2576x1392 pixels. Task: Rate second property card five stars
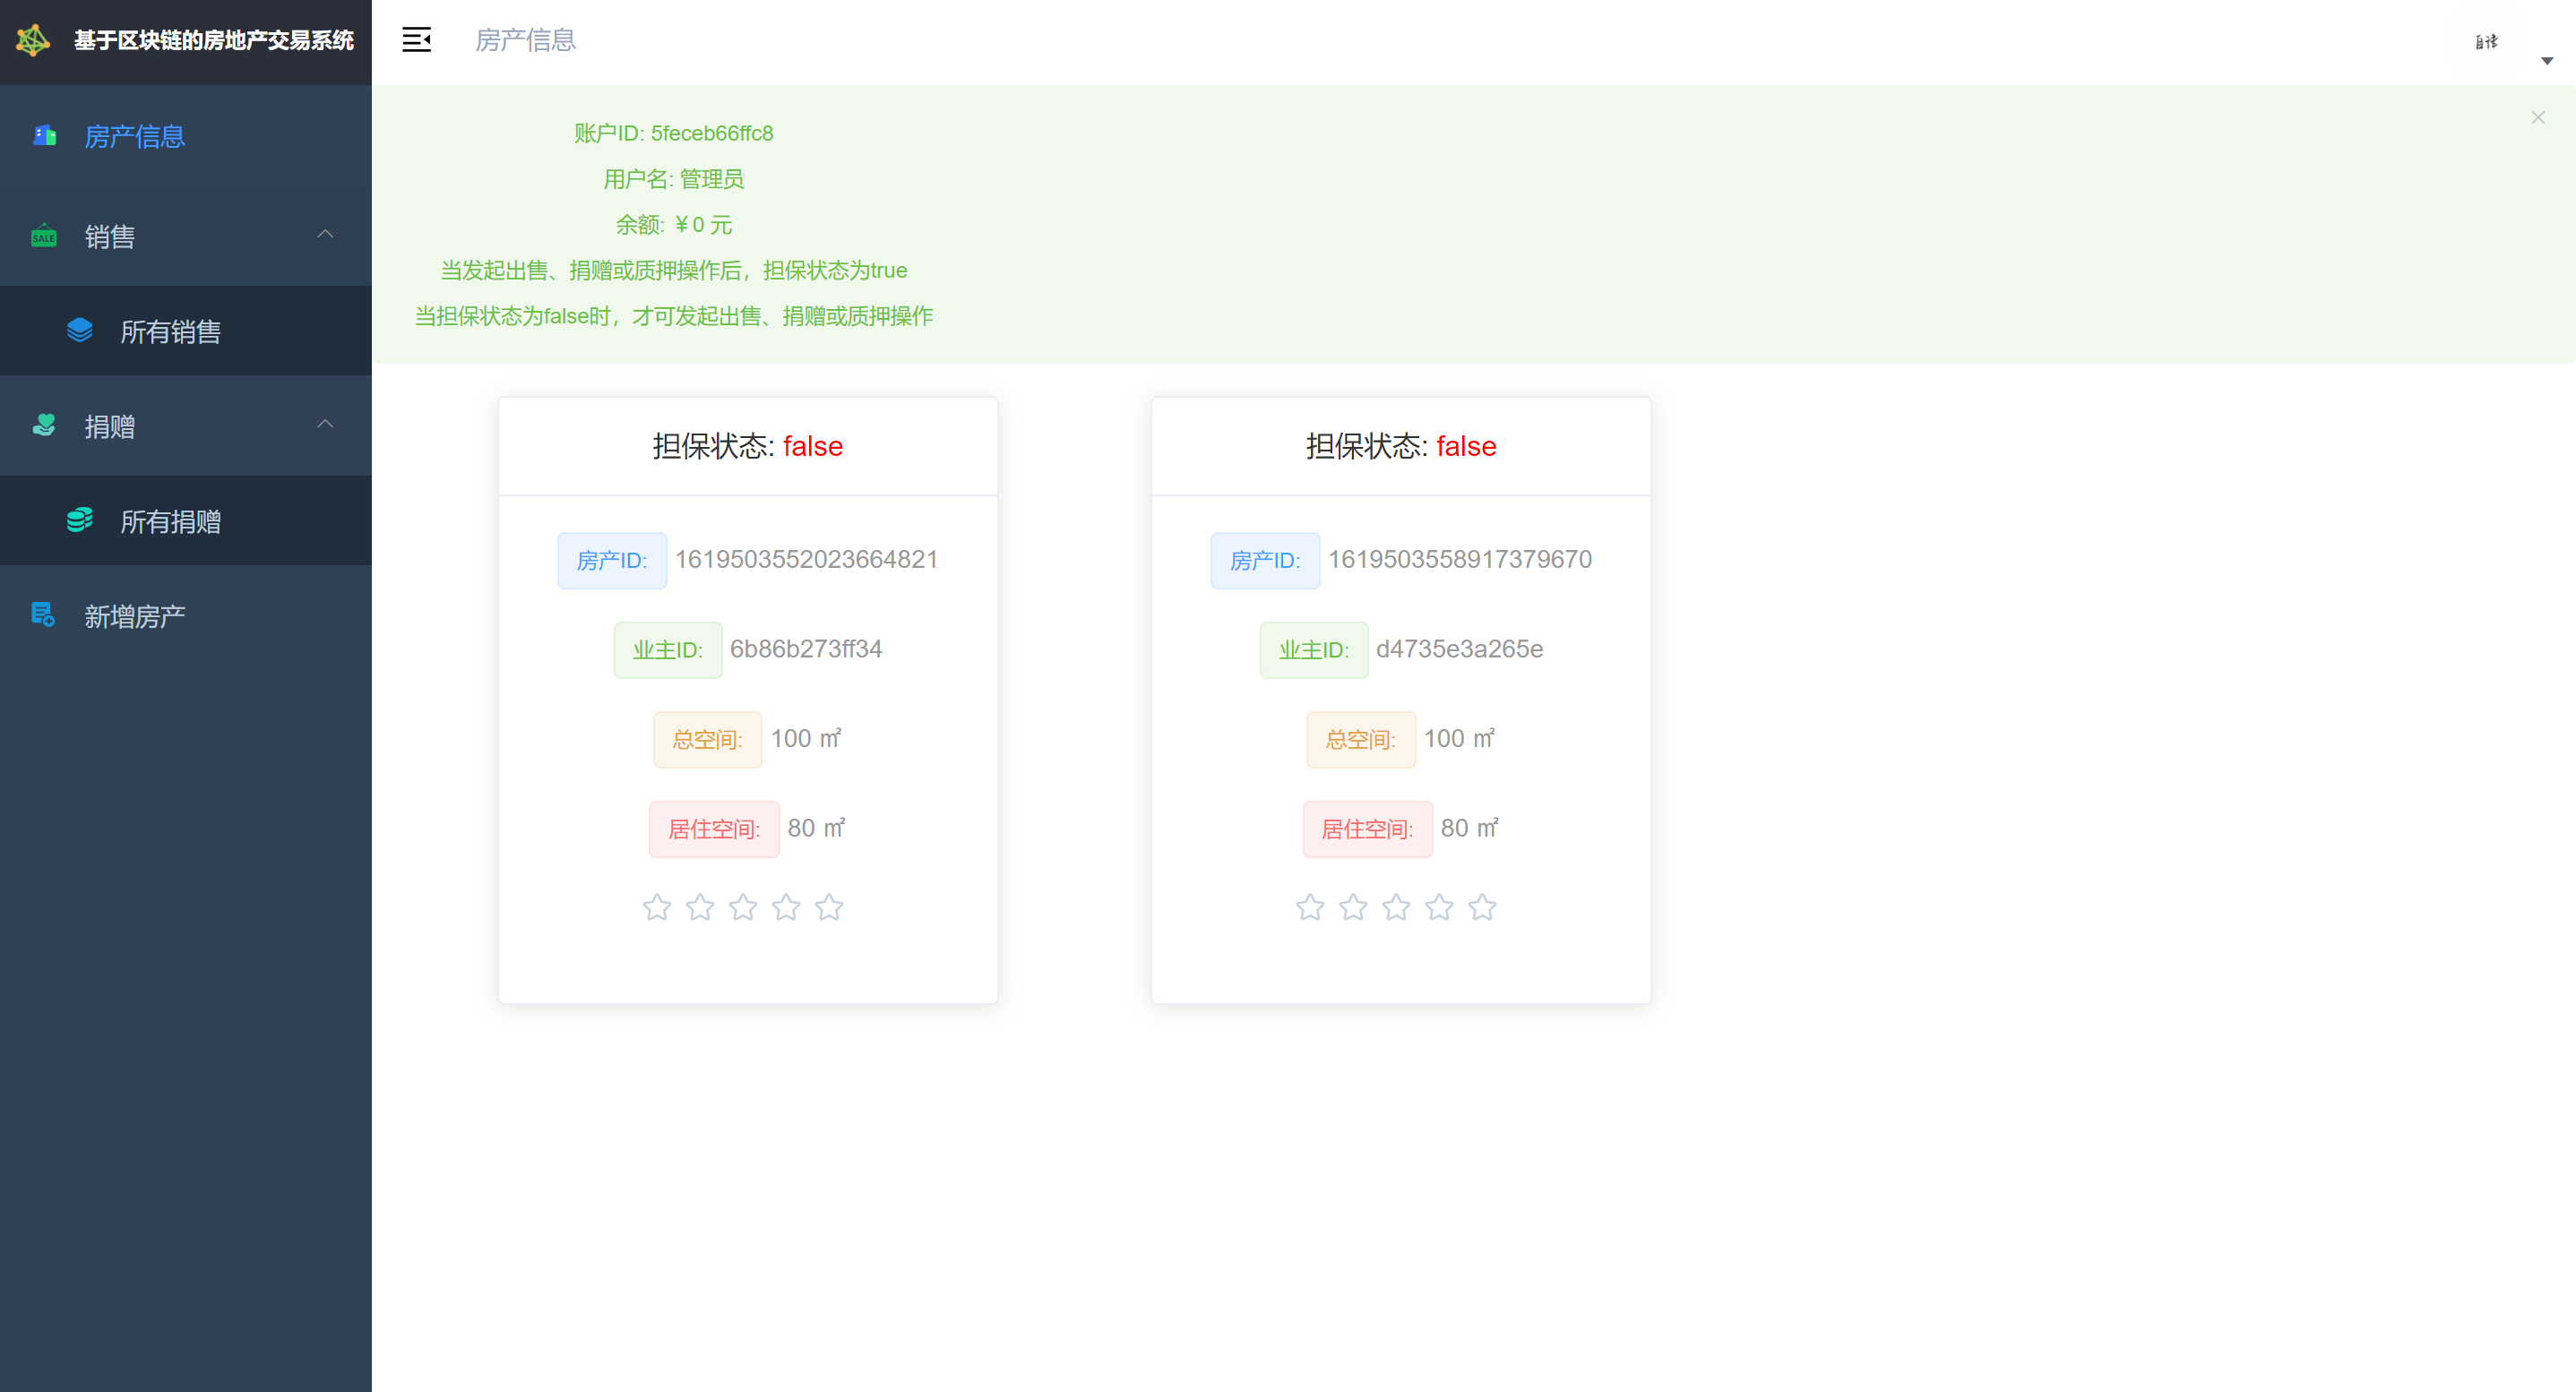tap(1482, 907)
